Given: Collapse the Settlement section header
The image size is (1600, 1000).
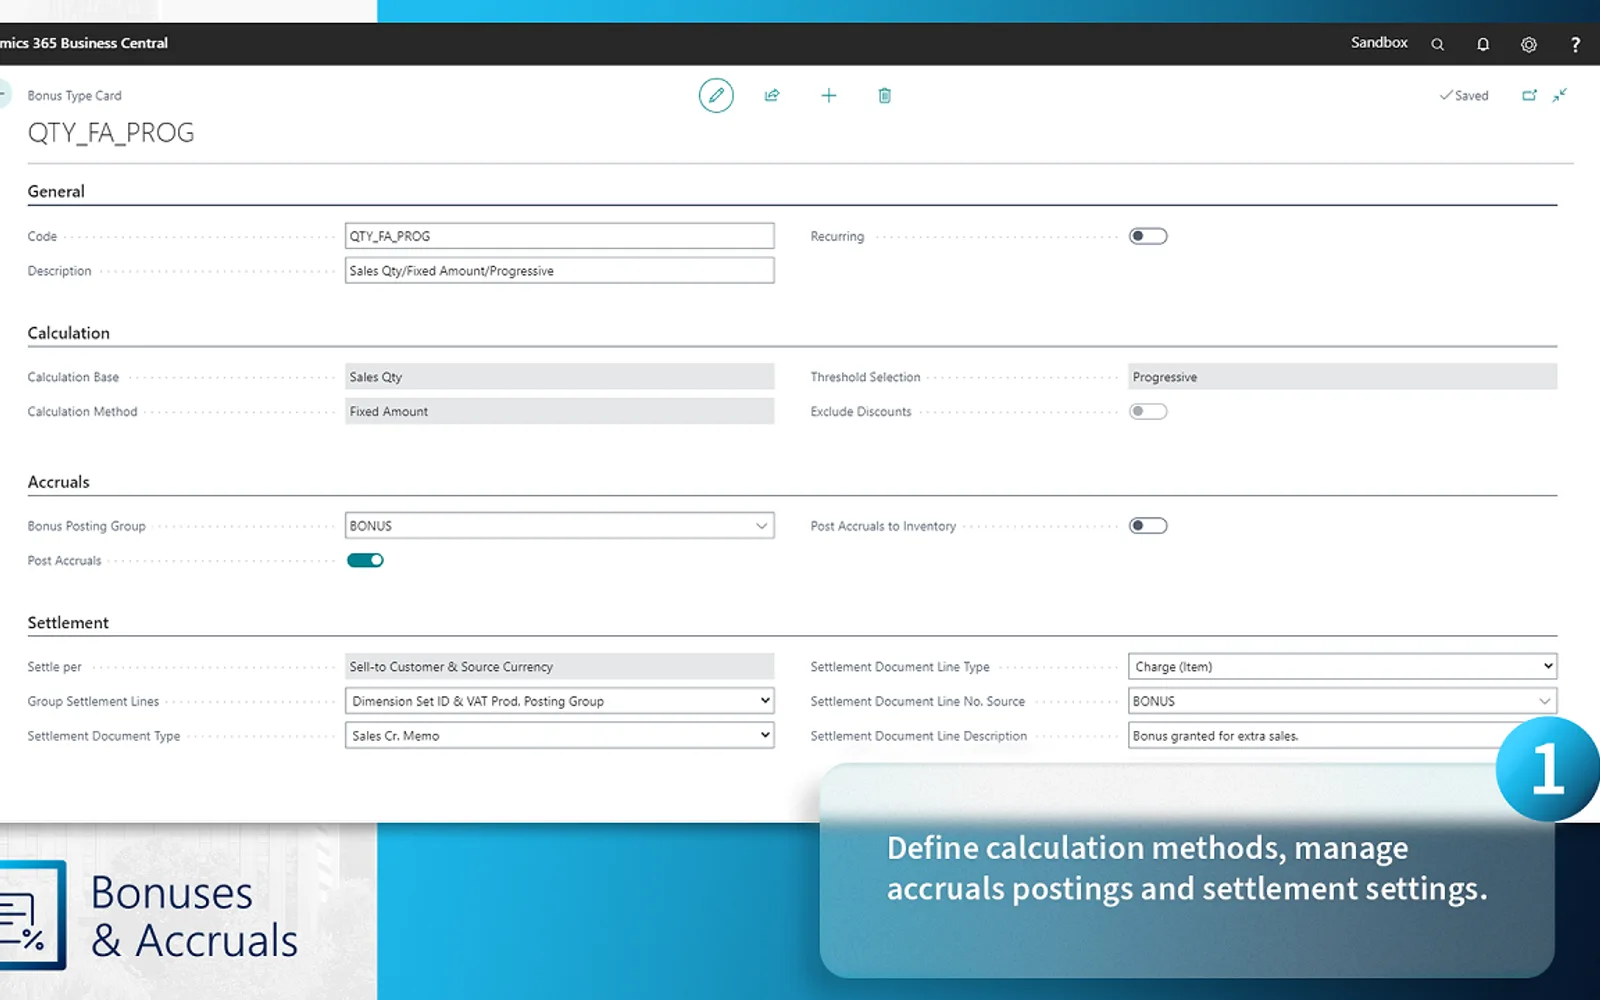Looking at the screenshot, I should pos(68,623).
